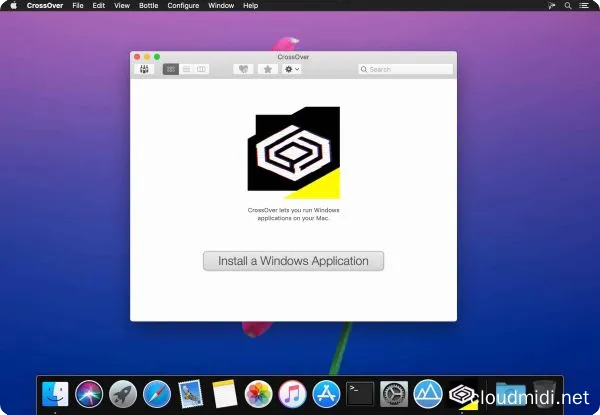The height and width of the screenshot is (415, 600).
Task: Open Launchpad rocket icon in Dock
Action: tap(123, 394)
